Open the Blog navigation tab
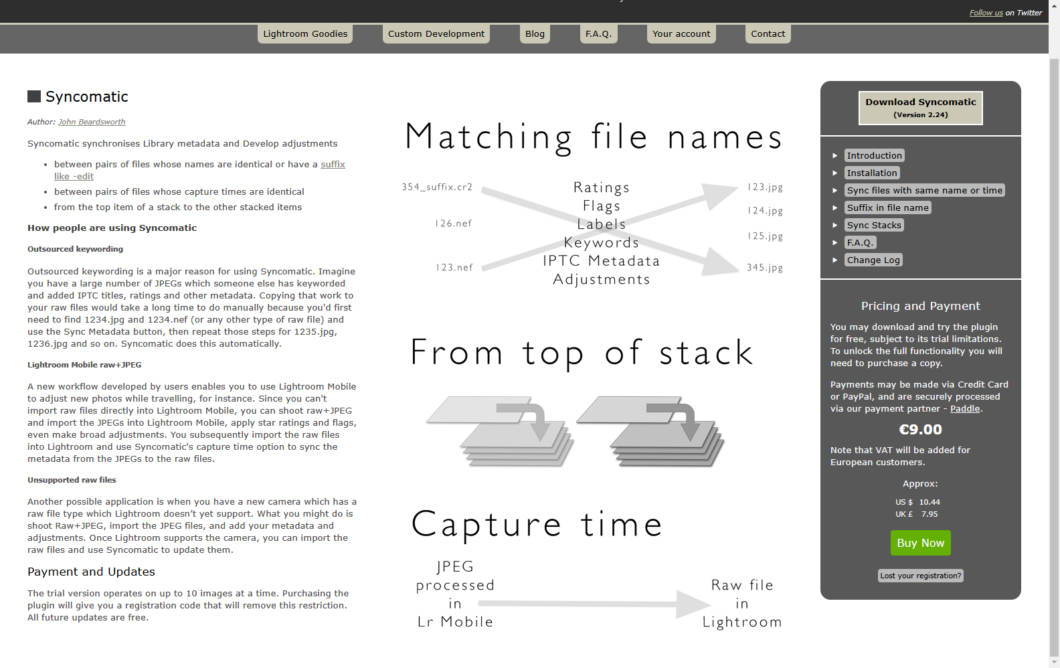 pos(535,34)
